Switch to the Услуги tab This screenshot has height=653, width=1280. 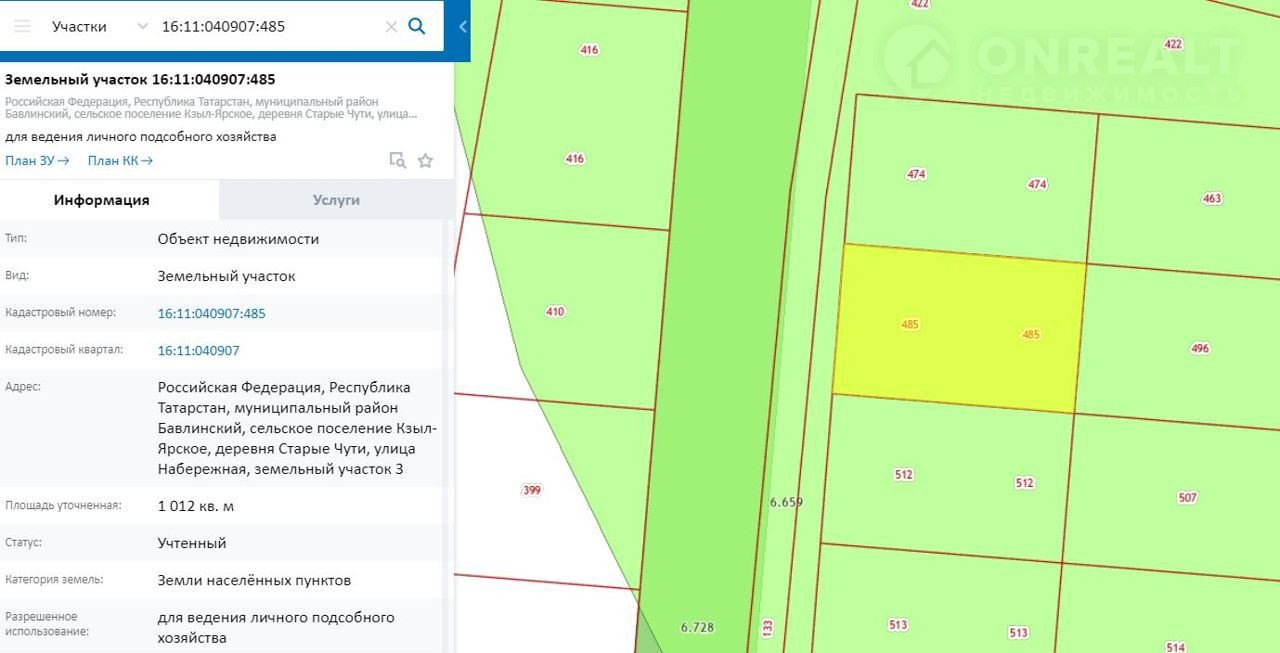tap(336, 200)
